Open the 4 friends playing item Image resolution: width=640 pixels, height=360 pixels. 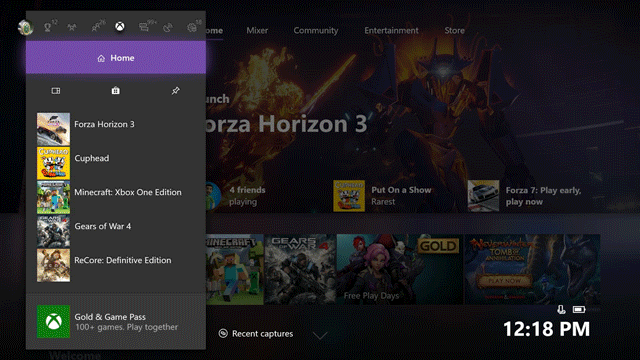236,196
